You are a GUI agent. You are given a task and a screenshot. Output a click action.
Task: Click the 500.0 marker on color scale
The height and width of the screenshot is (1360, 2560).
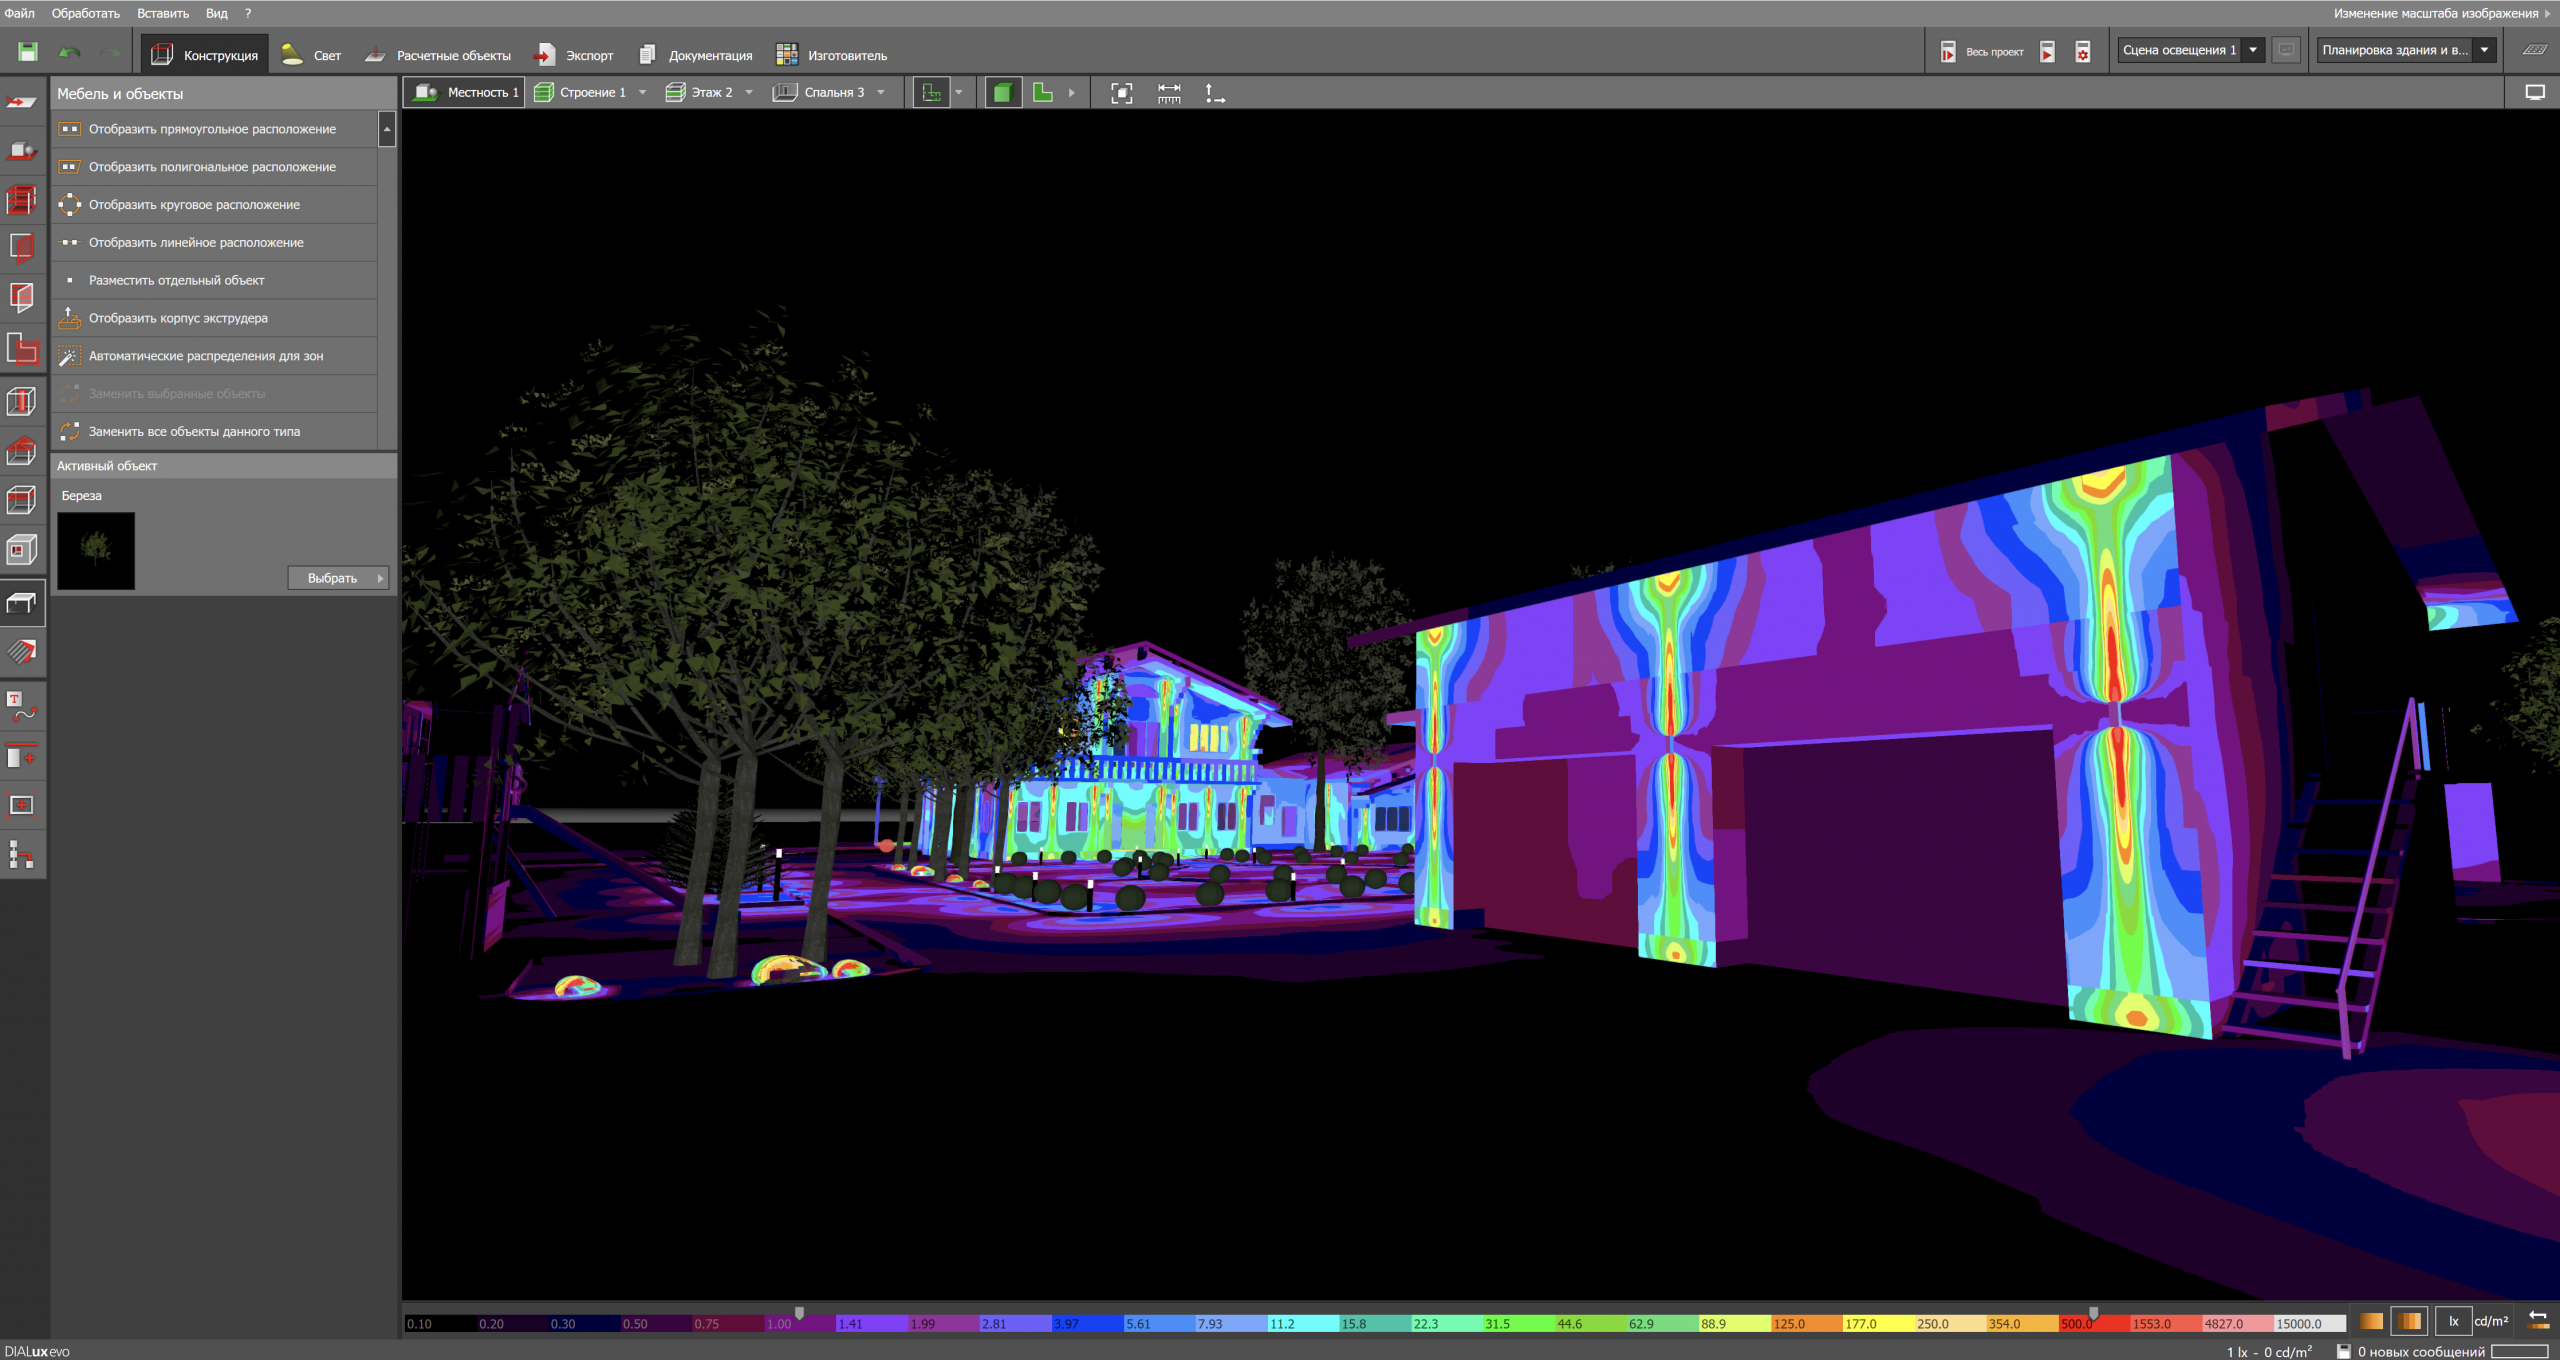pyautogui.click(x=2093, y=1313)
